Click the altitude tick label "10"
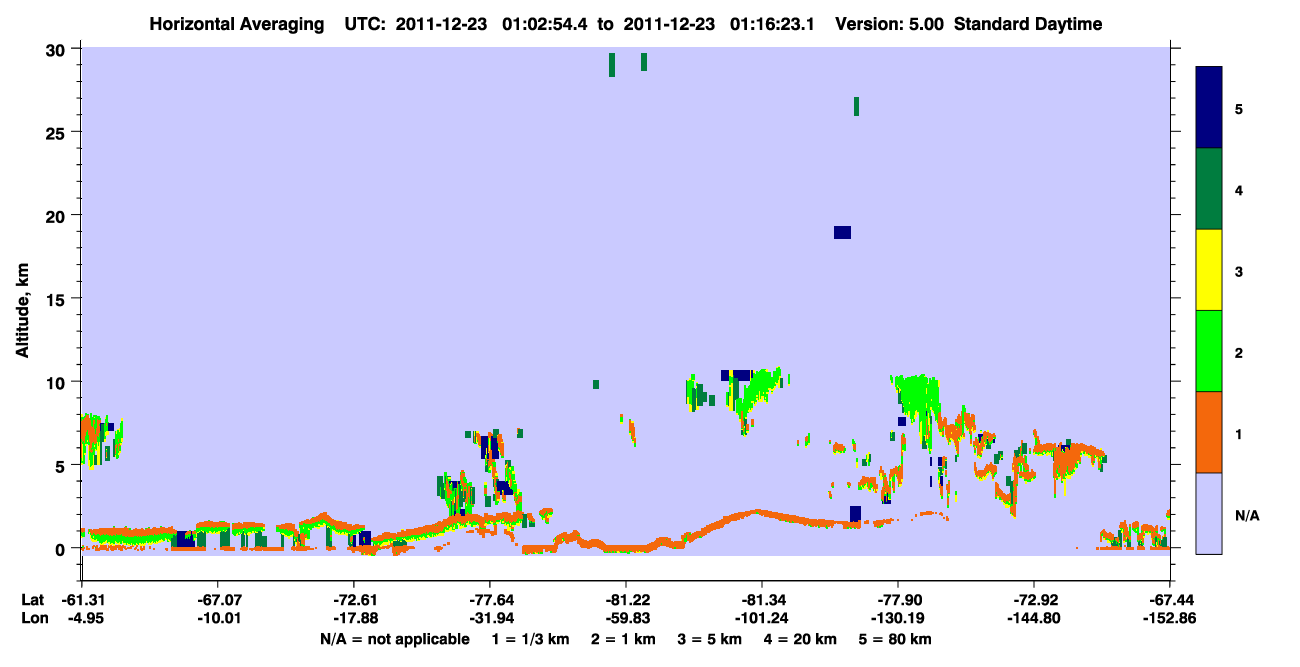 coord(57,382)
